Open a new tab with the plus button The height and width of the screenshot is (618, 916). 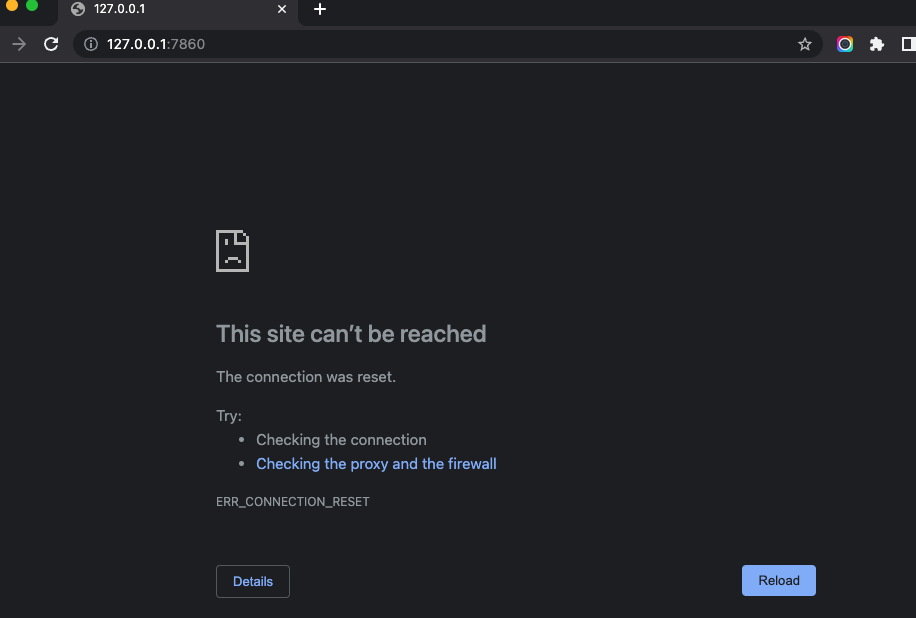coord(318,11)
